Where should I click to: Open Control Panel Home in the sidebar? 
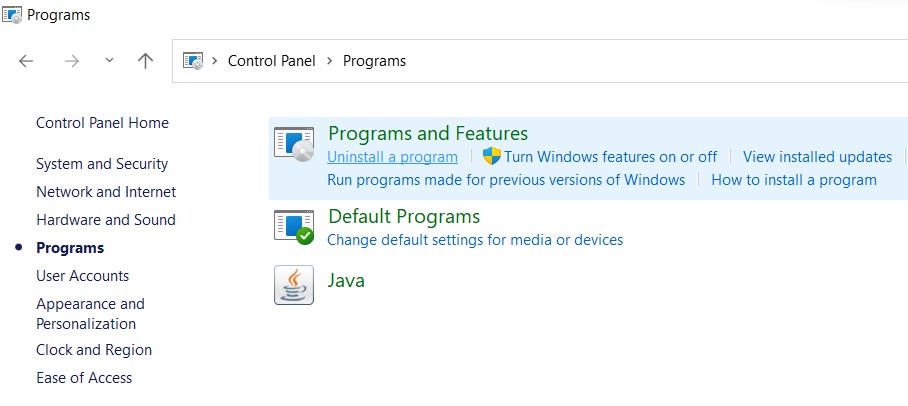(102, 123)
